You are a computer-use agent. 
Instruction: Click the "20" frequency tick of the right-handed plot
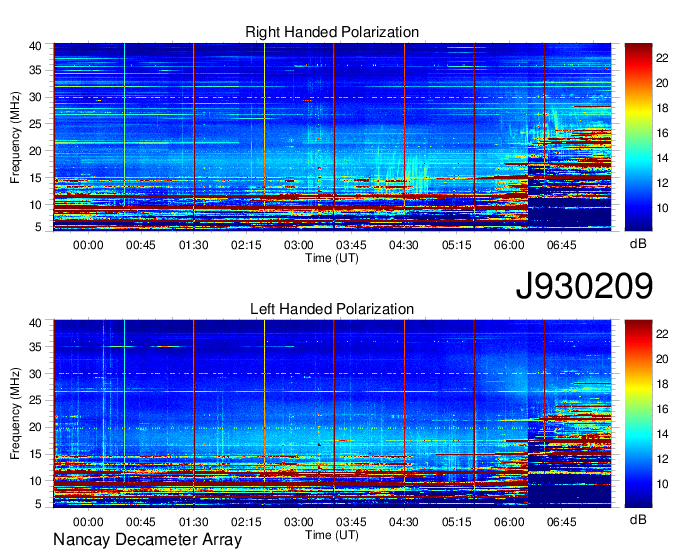35,151
